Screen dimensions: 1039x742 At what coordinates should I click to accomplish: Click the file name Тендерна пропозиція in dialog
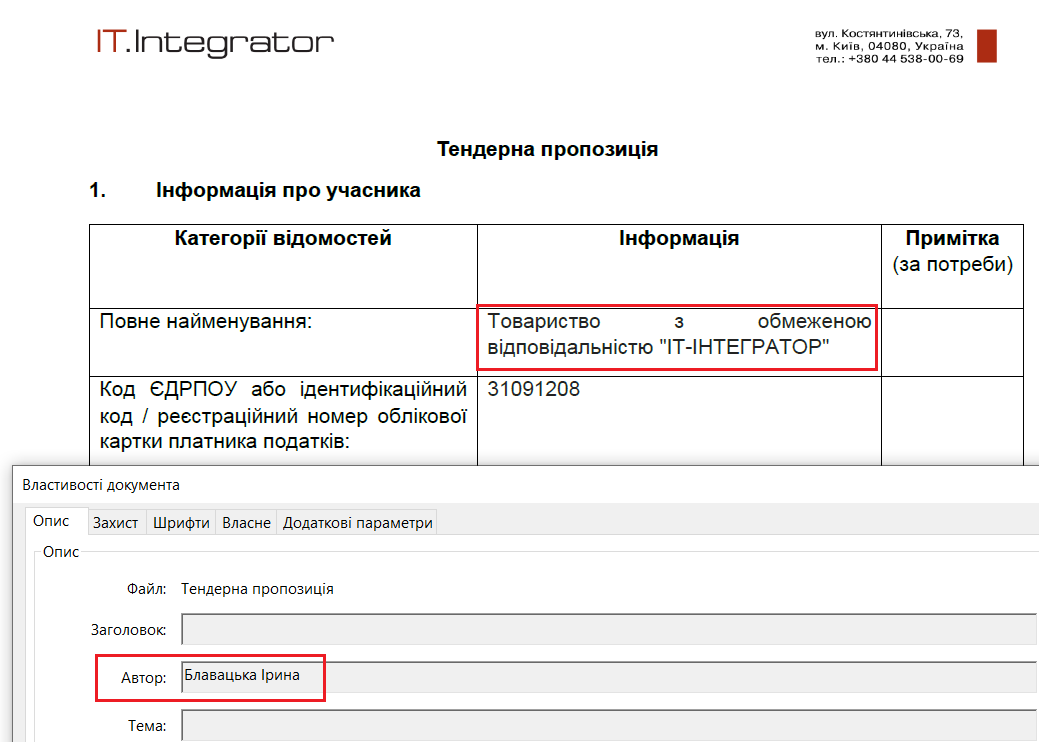click(257, 589)
